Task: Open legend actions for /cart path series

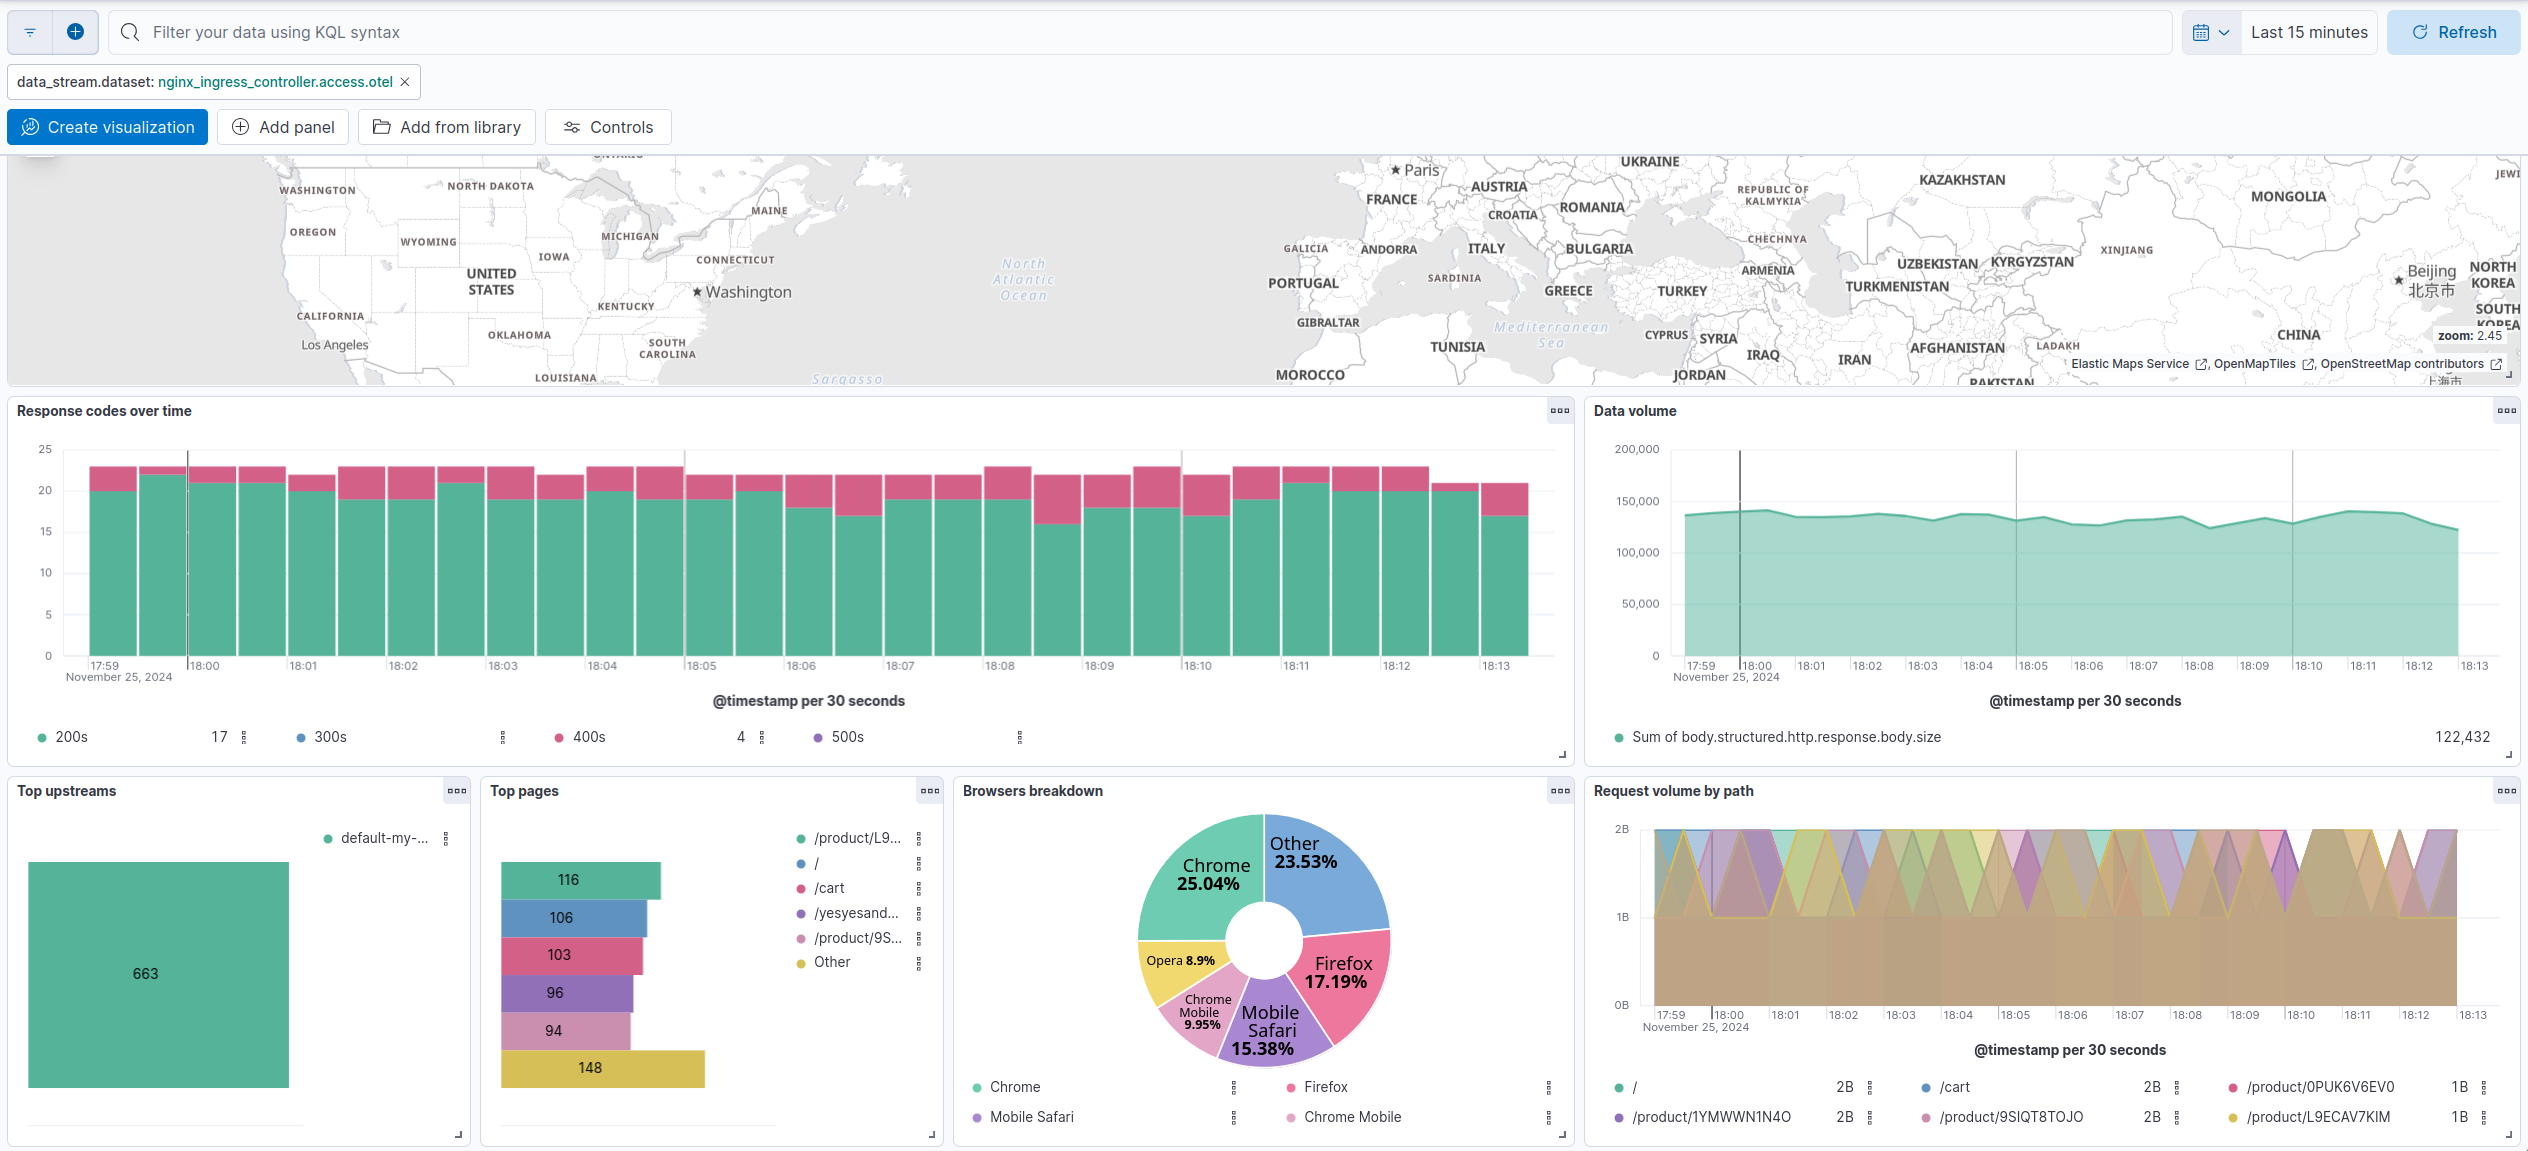Action: point(2177,1087)
